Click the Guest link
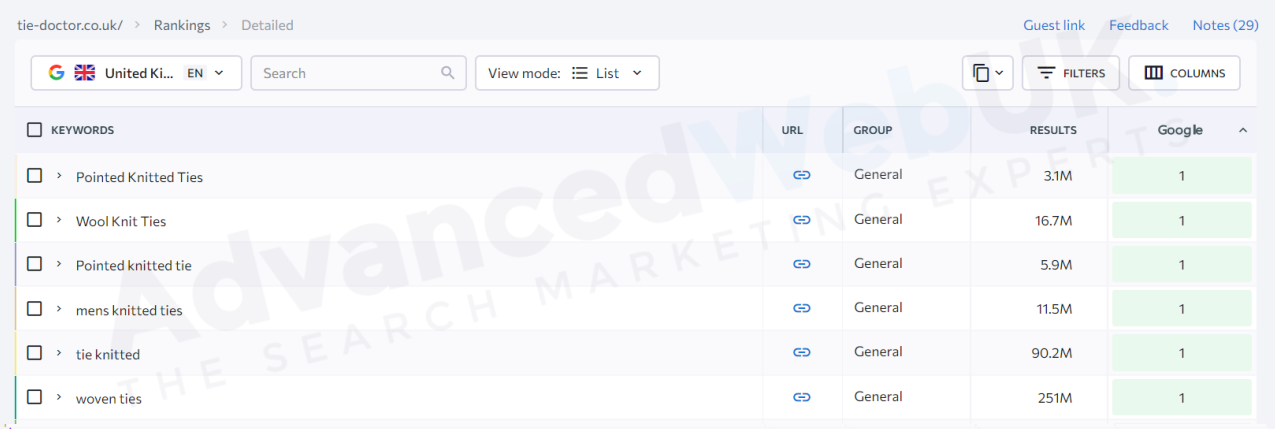This screenshot has height=429, width=1275. point(1054,25)
